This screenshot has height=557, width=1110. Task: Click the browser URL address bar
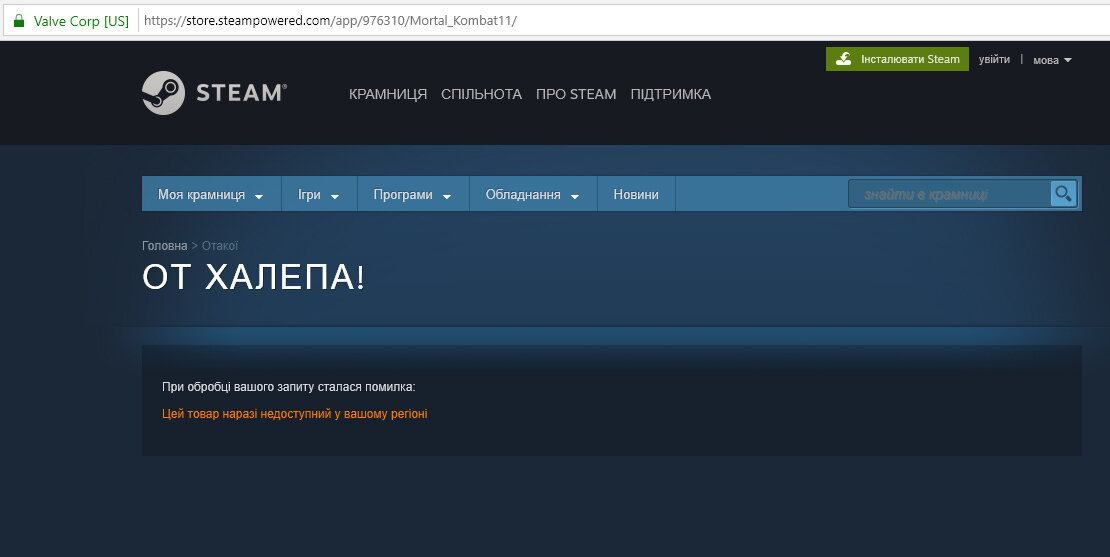point(623,21)
